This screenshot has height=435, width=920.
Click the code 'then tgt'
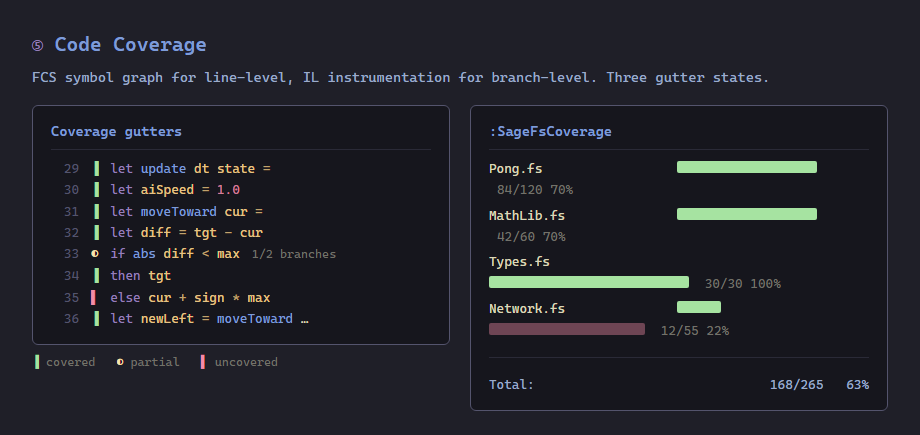pyautogui.click(x=141, y=276)
